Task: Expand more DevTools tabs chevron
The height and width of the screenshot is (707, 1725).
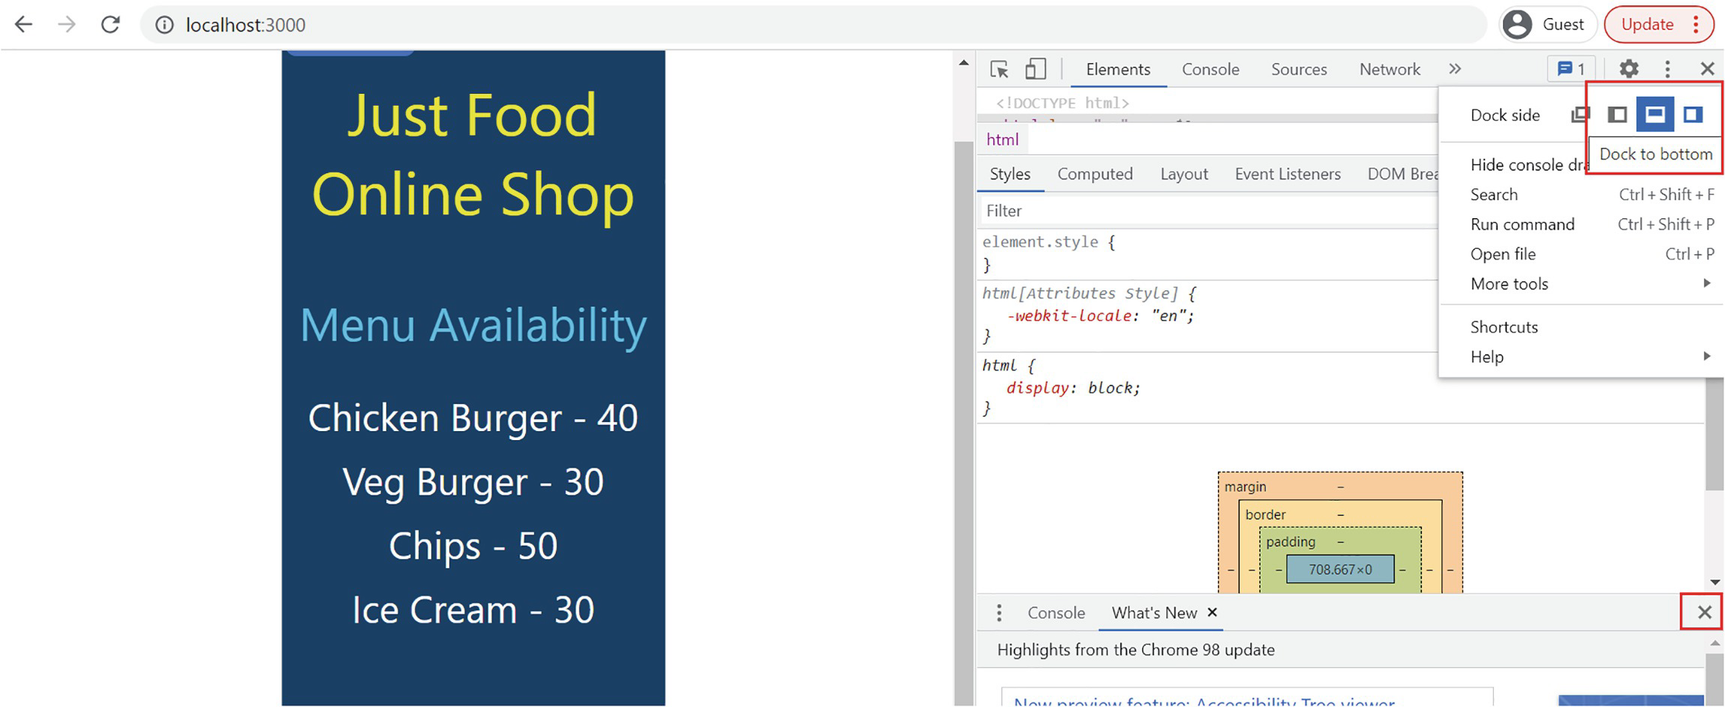Action: coord(1455,69)
